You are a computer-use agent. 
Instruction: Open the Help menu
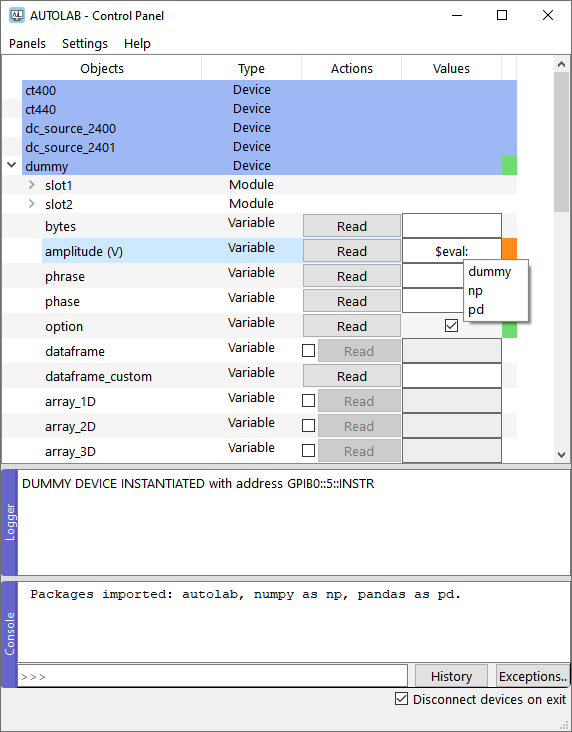(x=137, y=43)
